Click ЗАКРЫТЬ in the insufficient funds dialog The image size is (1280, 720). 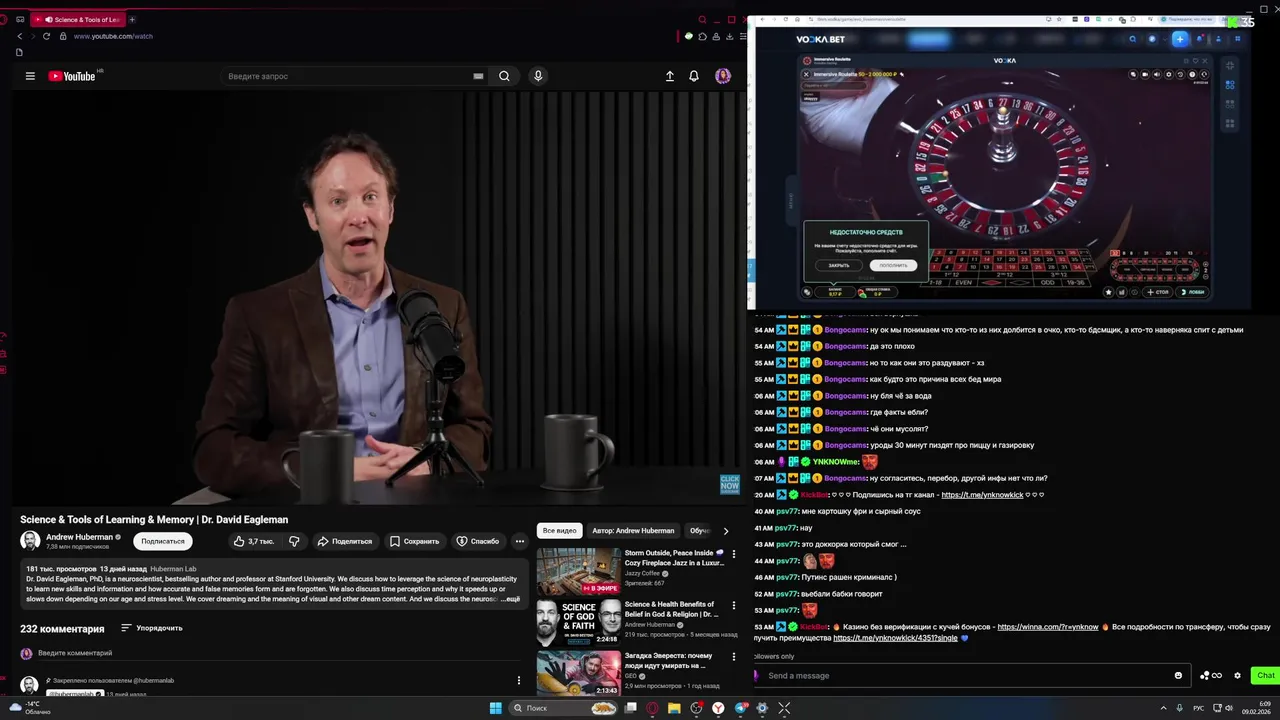coord(839,265)
